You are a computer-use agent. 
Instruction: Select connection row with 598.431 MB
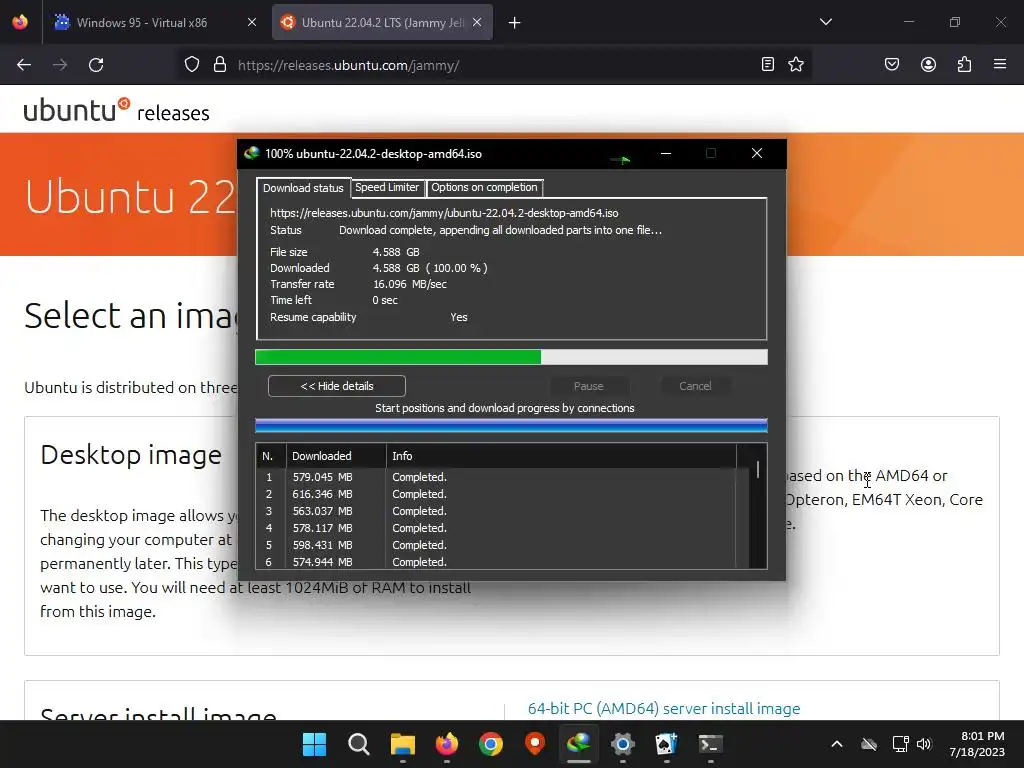click(496, 545)
